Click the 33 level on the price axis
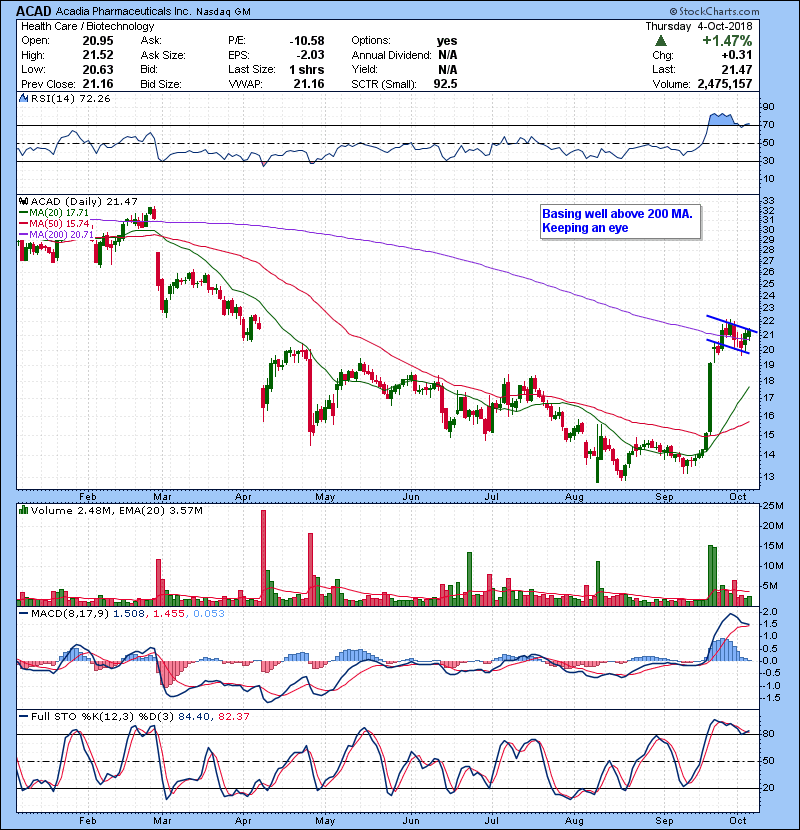Screen dimensions: 800x830 tap(768, 201)
